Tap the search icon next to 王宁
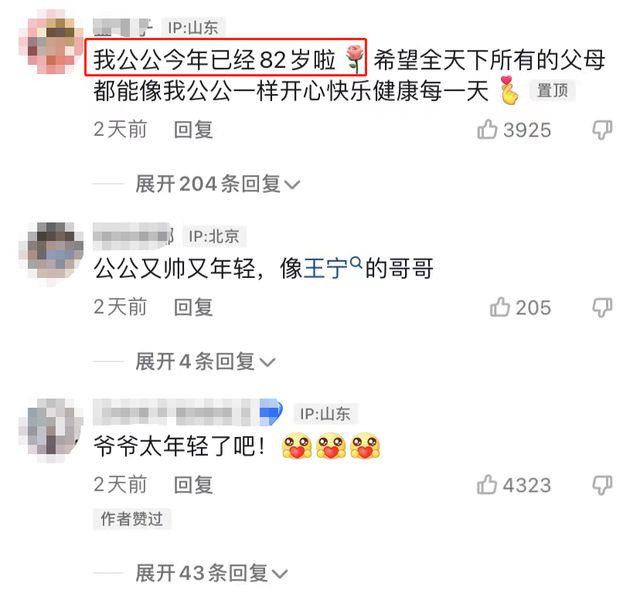Viewport: 640px width, 597px height. tap(356, 262)
